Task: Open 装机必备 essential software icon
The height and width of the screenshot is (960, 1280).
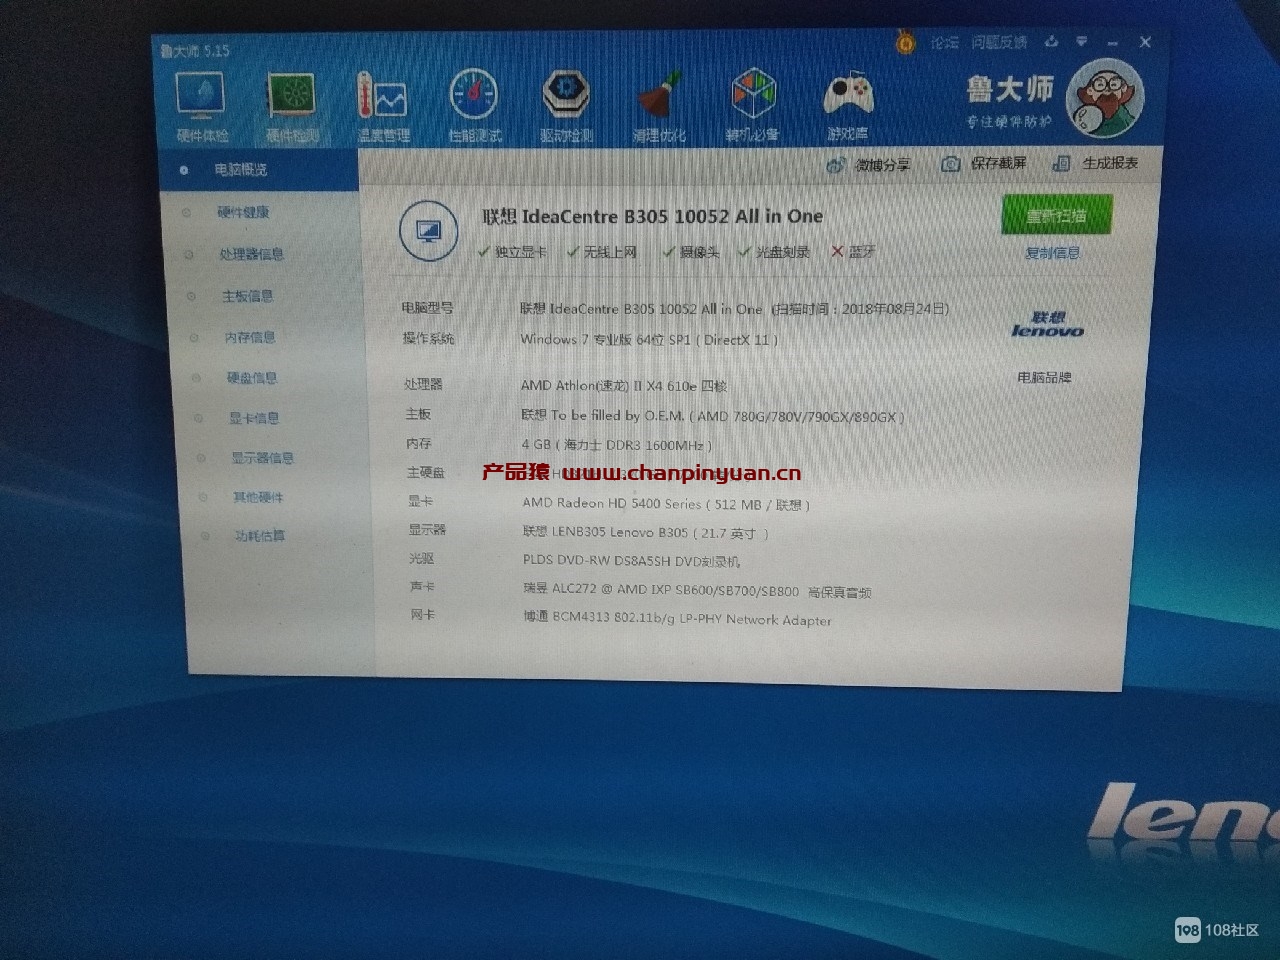Action: tap(752, 106)
